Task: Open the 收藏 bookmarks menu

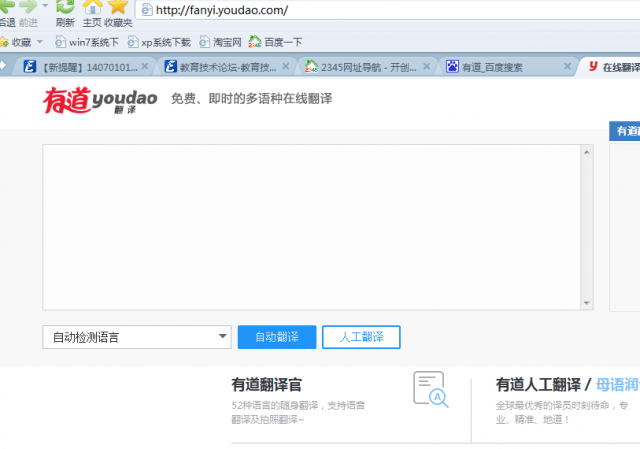Action: 21,42
